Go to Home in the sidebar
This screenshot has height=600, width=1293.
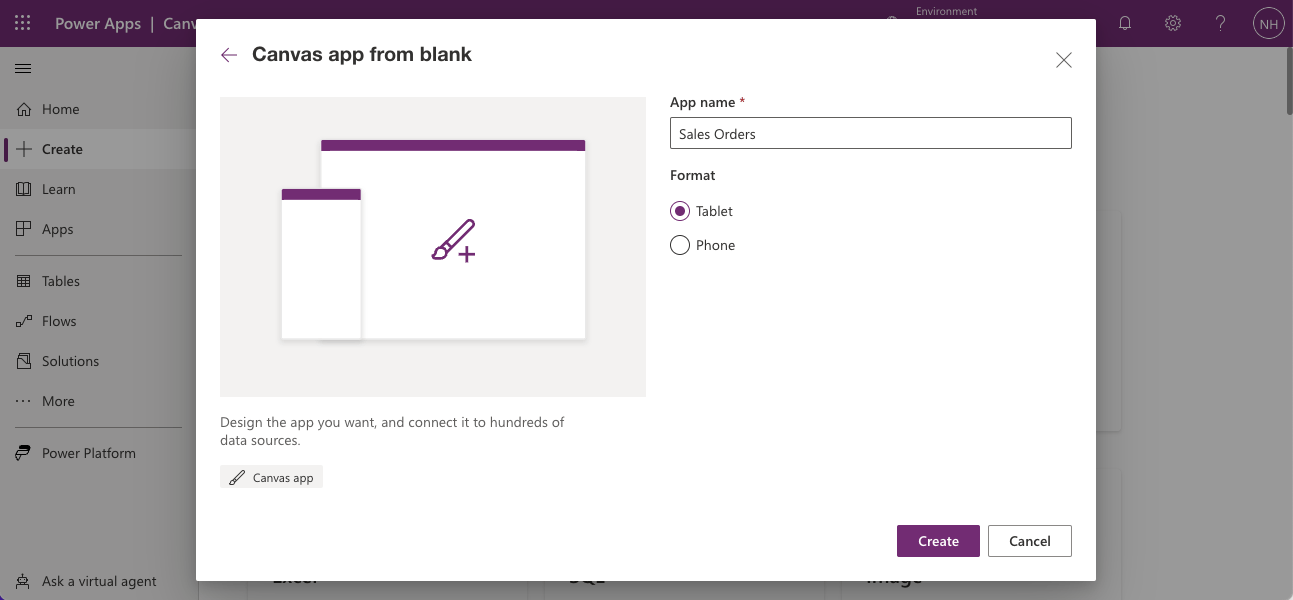tap(60, 109)
